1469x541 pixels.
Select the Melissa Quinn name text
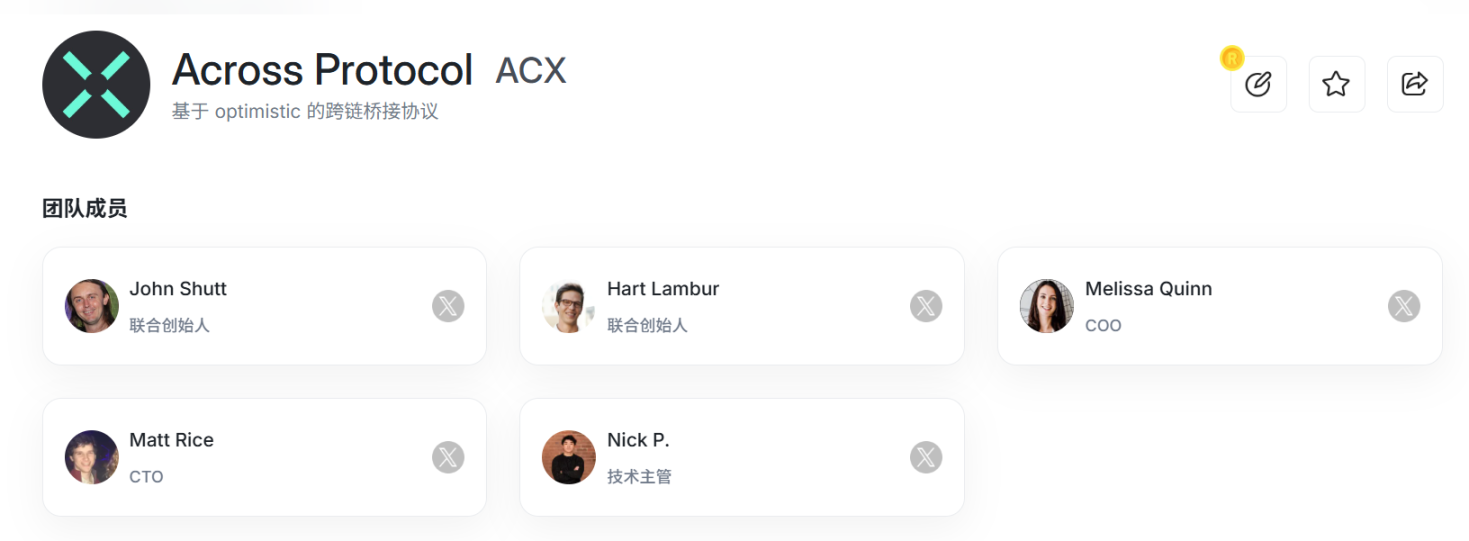[x=1148, y=289]
